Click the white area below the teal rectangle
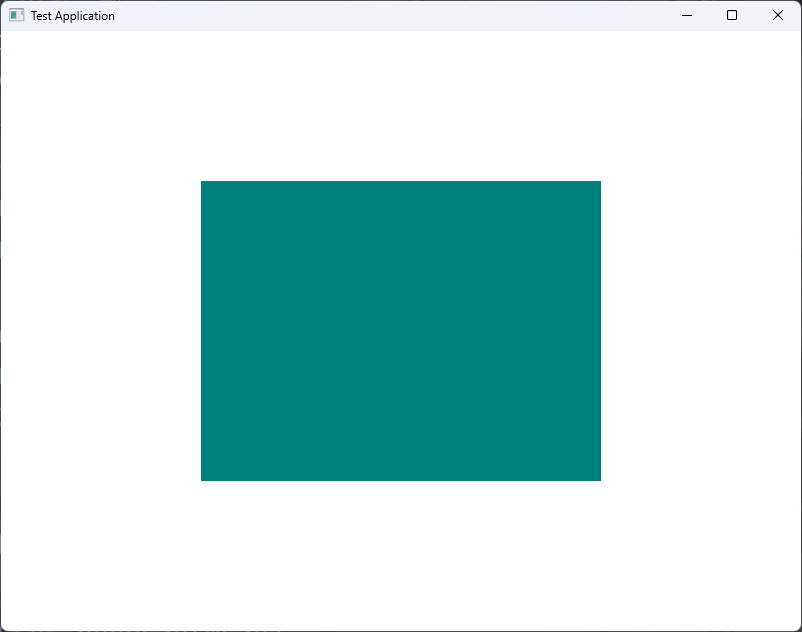Screen dimensions: 802x632 click(400, 555)
